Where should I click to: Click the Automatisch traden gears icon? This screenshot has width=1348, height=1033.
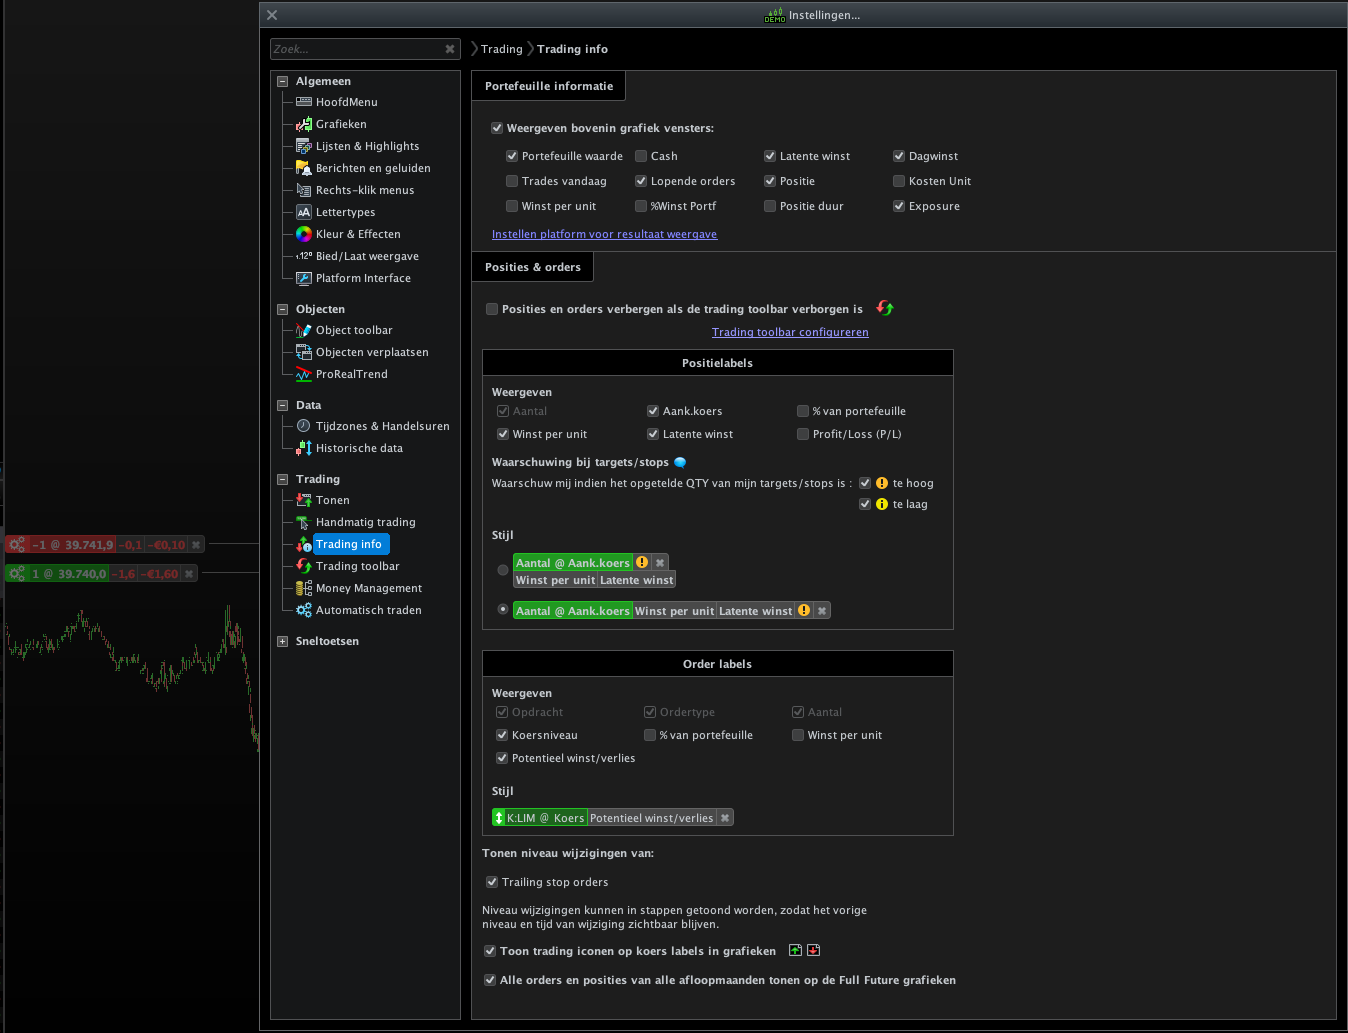point(304,610)
